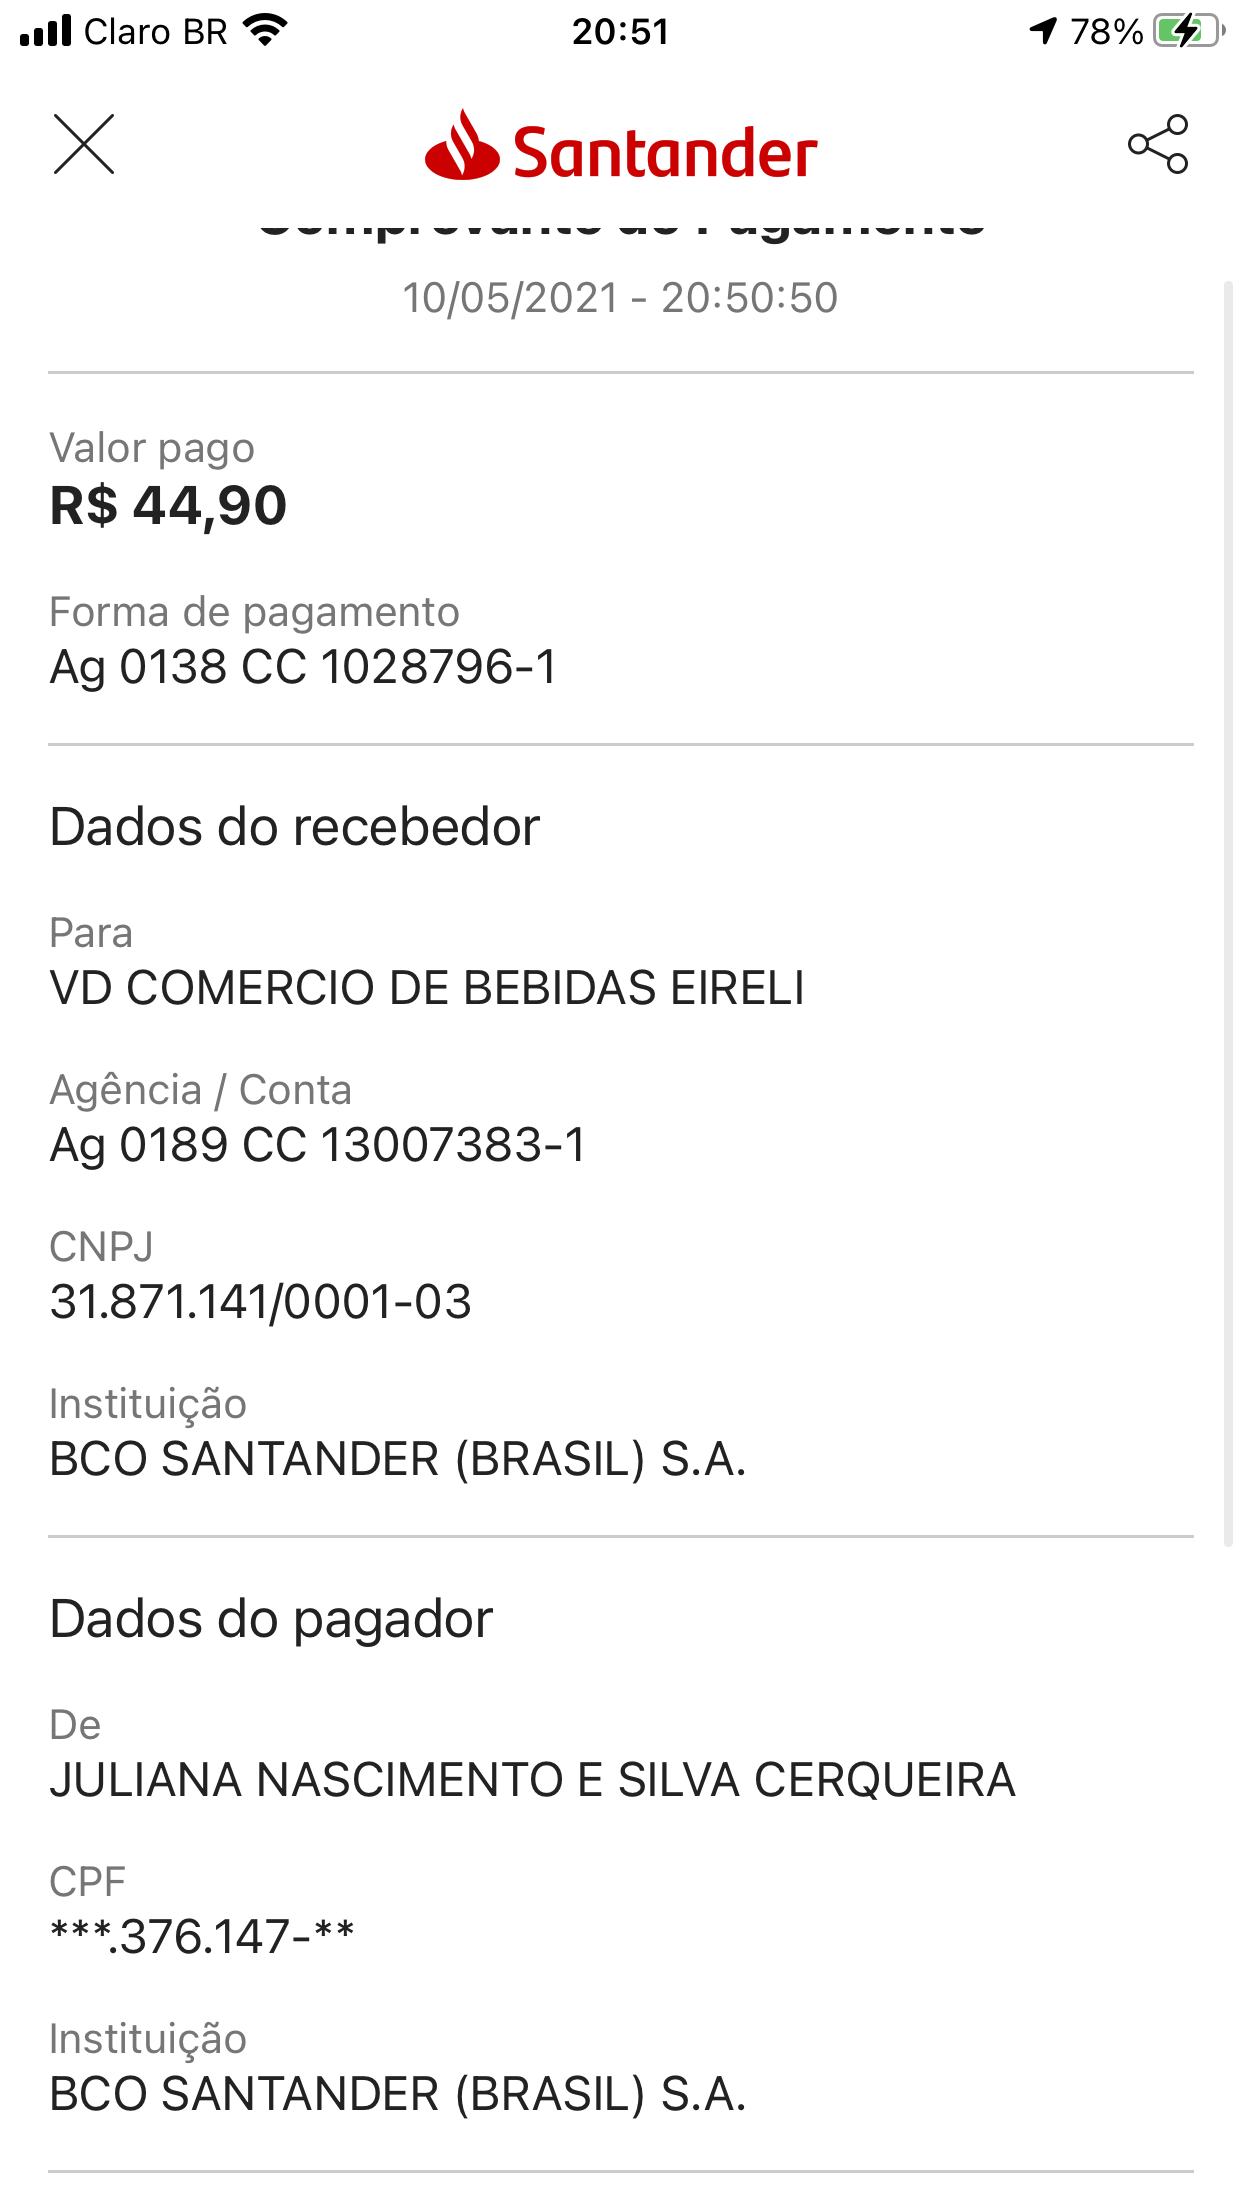Tap the cellular signal bars icon
The height and width of the screenshot is (2208, 1242).
tap(46, 31)
